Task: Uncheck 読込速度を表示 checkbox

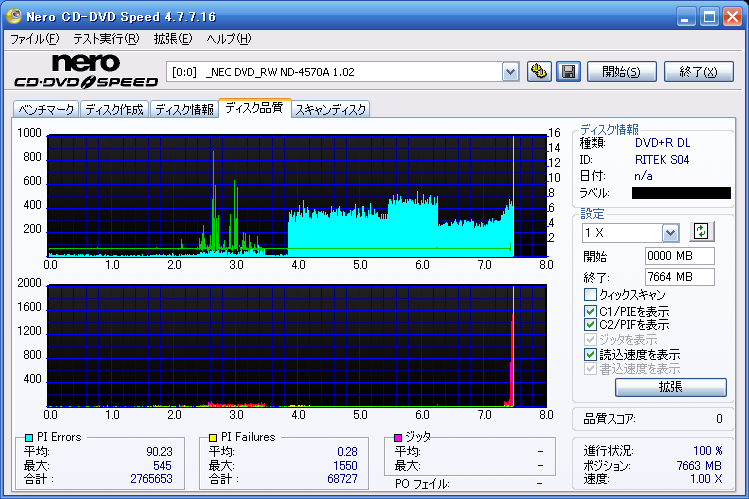Action: pyautogui.click(x=590, y=354)
